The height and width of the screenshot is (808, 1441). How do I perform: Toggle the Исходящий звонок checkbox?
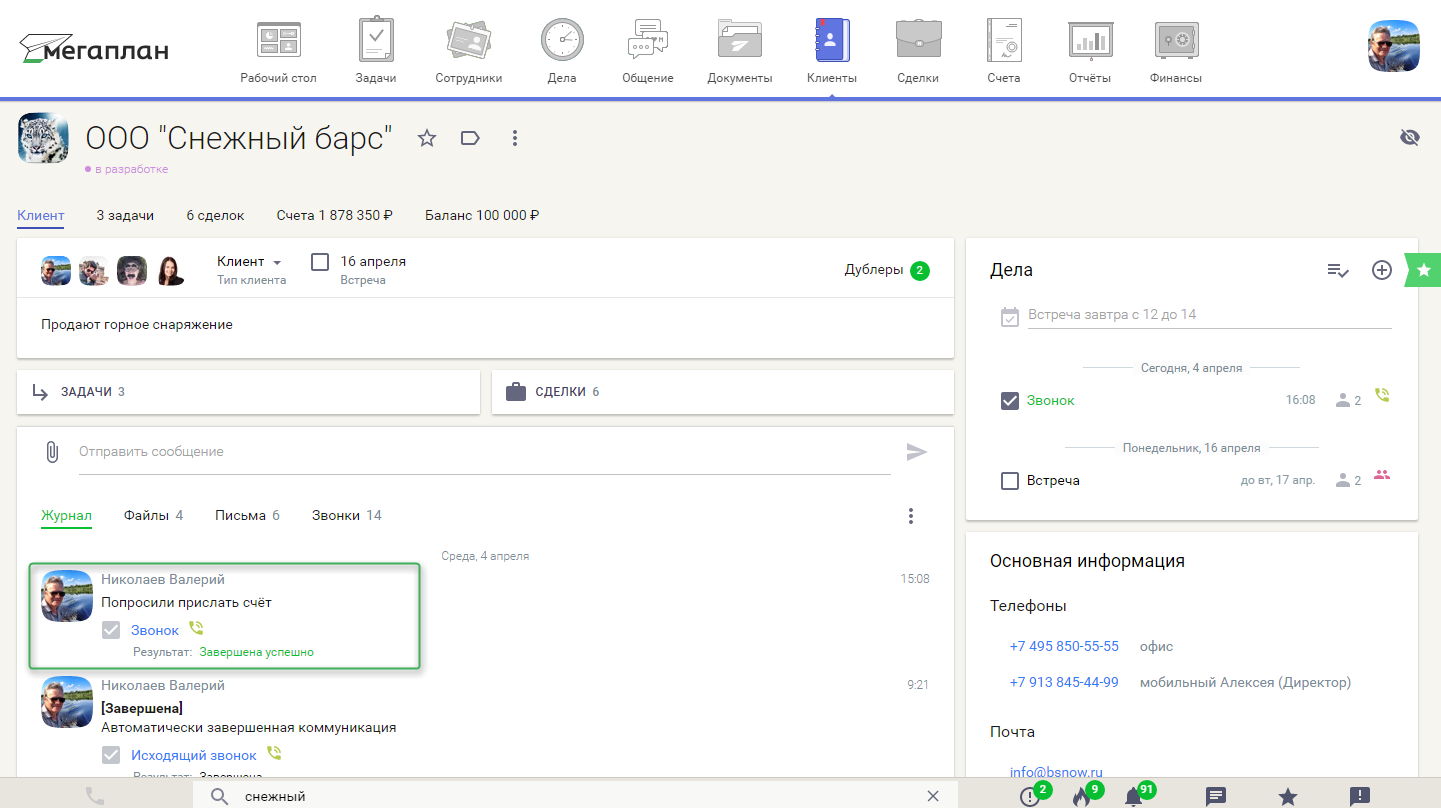(x=112, y=755)
